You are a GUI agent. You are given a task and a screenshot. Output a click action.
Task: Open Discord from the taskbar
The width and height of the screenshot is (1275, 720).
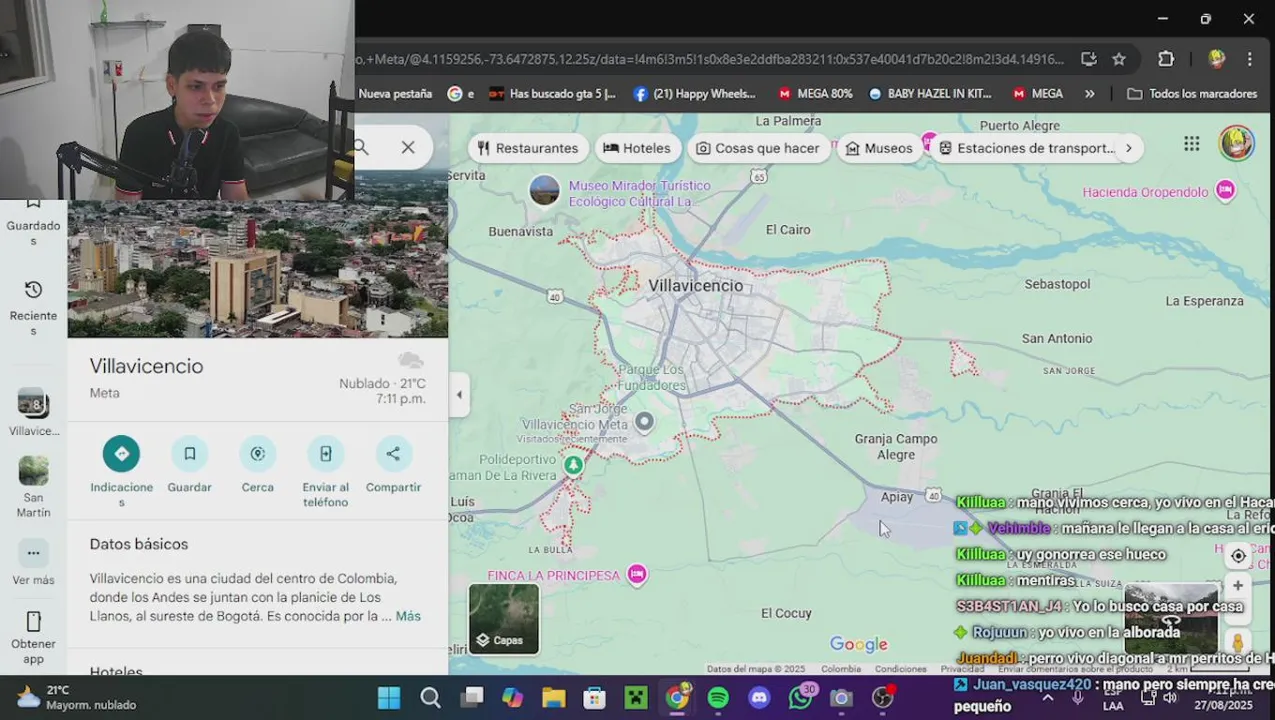pyautogui.click(x=759, y=698)
